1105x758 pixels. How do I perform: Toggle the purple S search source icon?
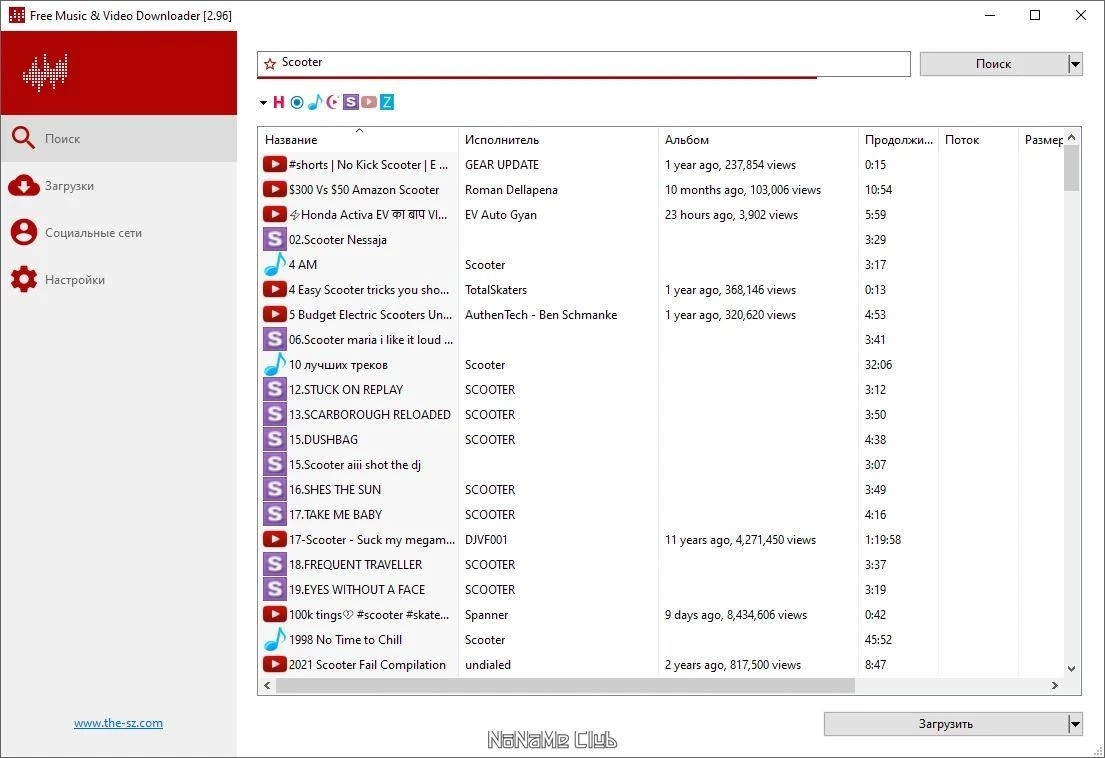coord(350,102)
